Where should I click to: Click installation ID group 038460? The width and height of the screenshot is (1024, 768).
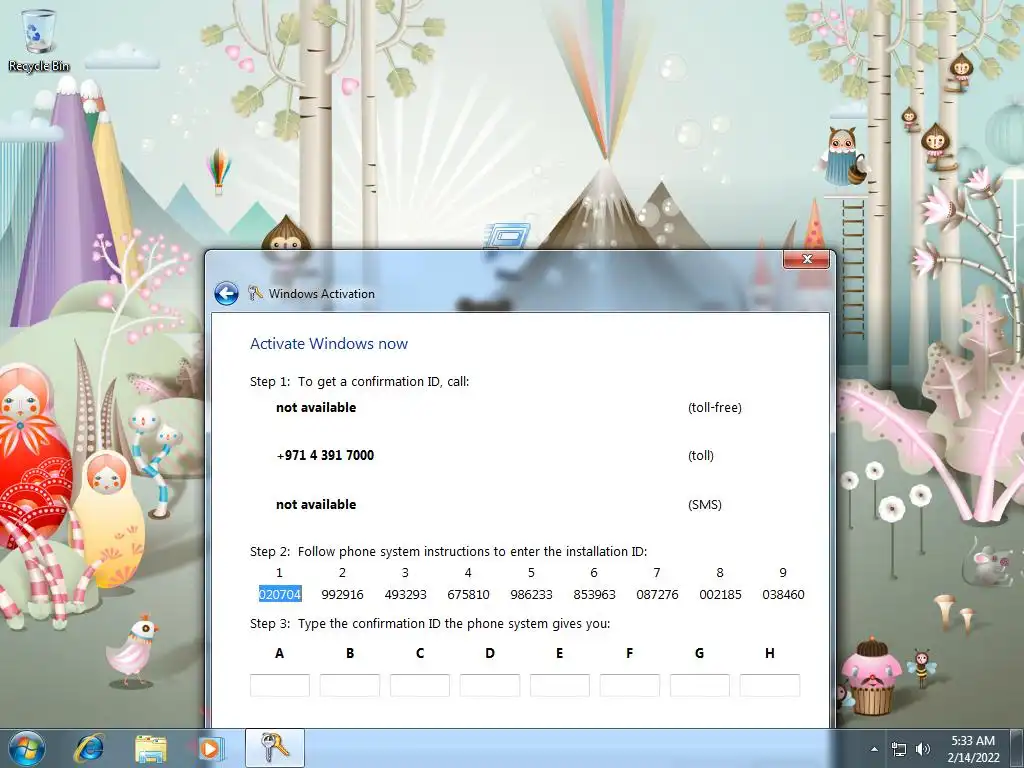pyautogui.click(x=783, y=594)
